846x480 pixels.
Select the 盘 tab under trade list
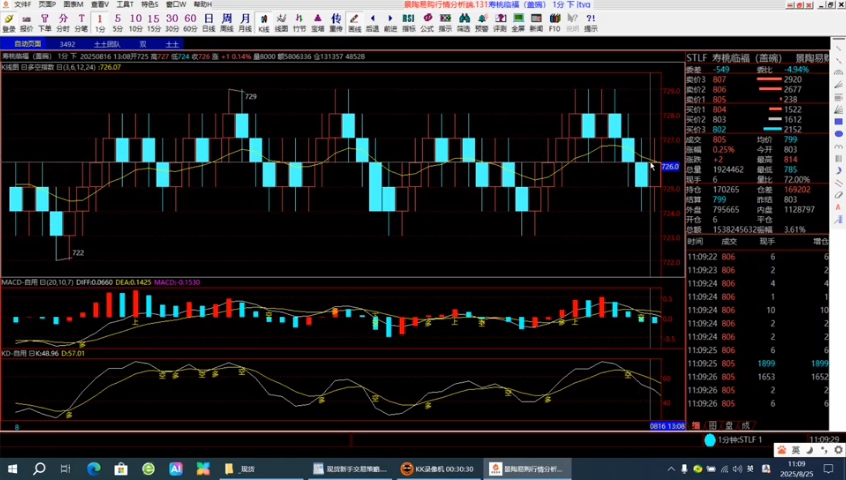tap(729, 425)
